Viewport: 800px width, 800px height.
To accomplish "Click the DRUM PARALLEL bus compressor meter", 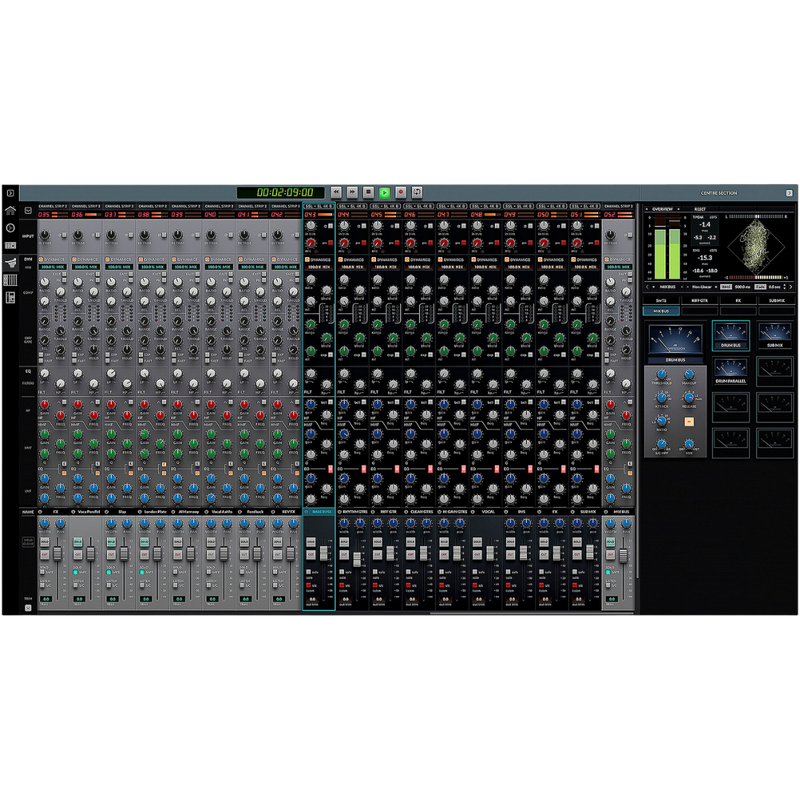I will (x=730, y=372).
